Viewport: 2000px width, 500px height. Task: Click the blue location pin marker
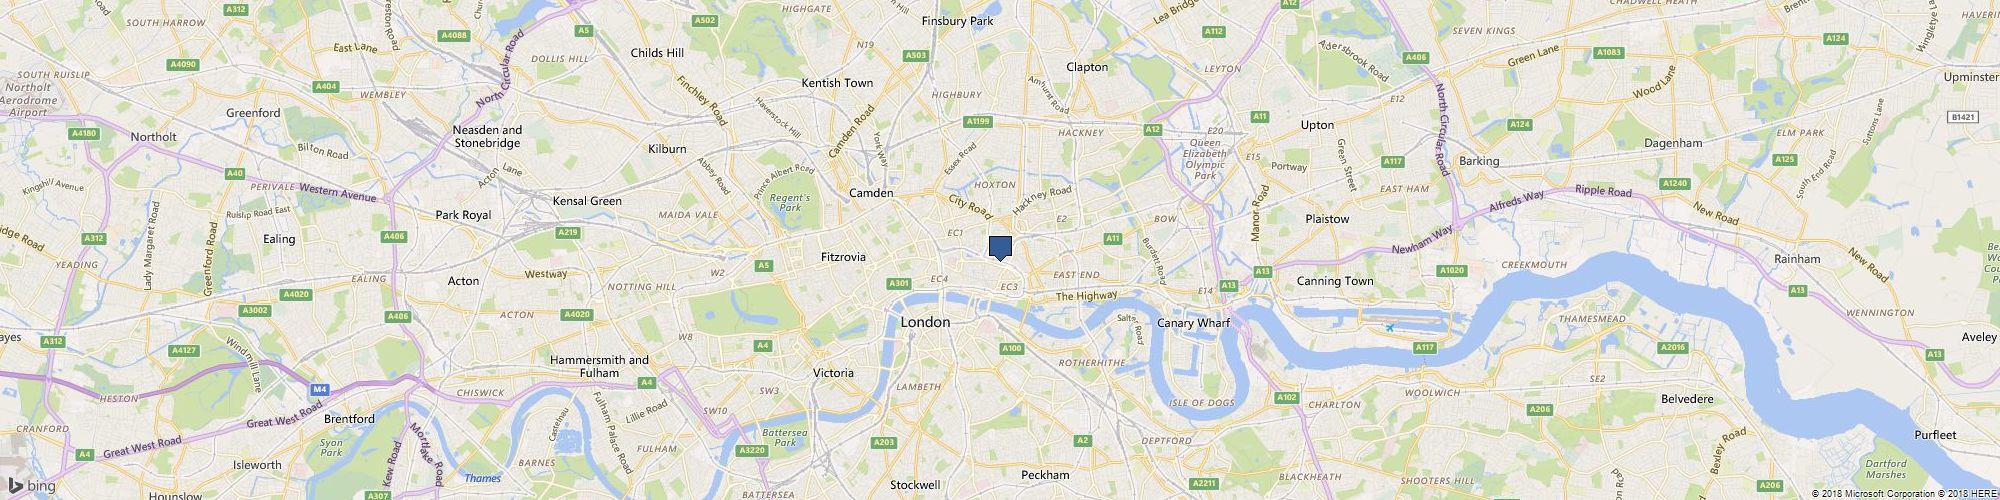1000,248
